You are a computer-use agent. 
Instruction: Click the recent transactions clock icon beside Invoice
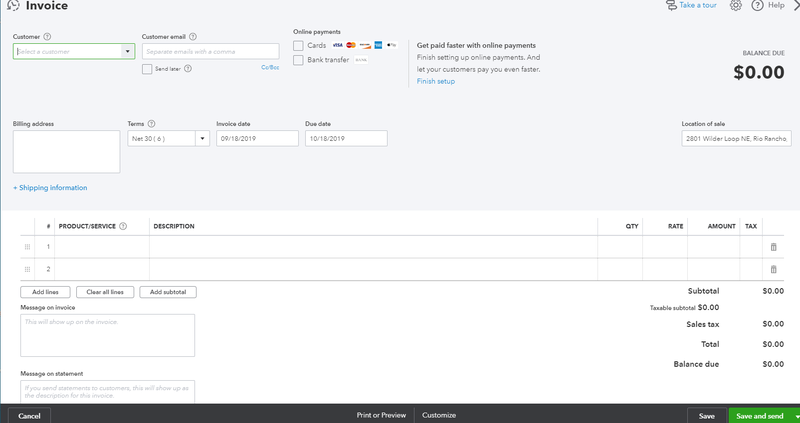(x=13, y=6)
